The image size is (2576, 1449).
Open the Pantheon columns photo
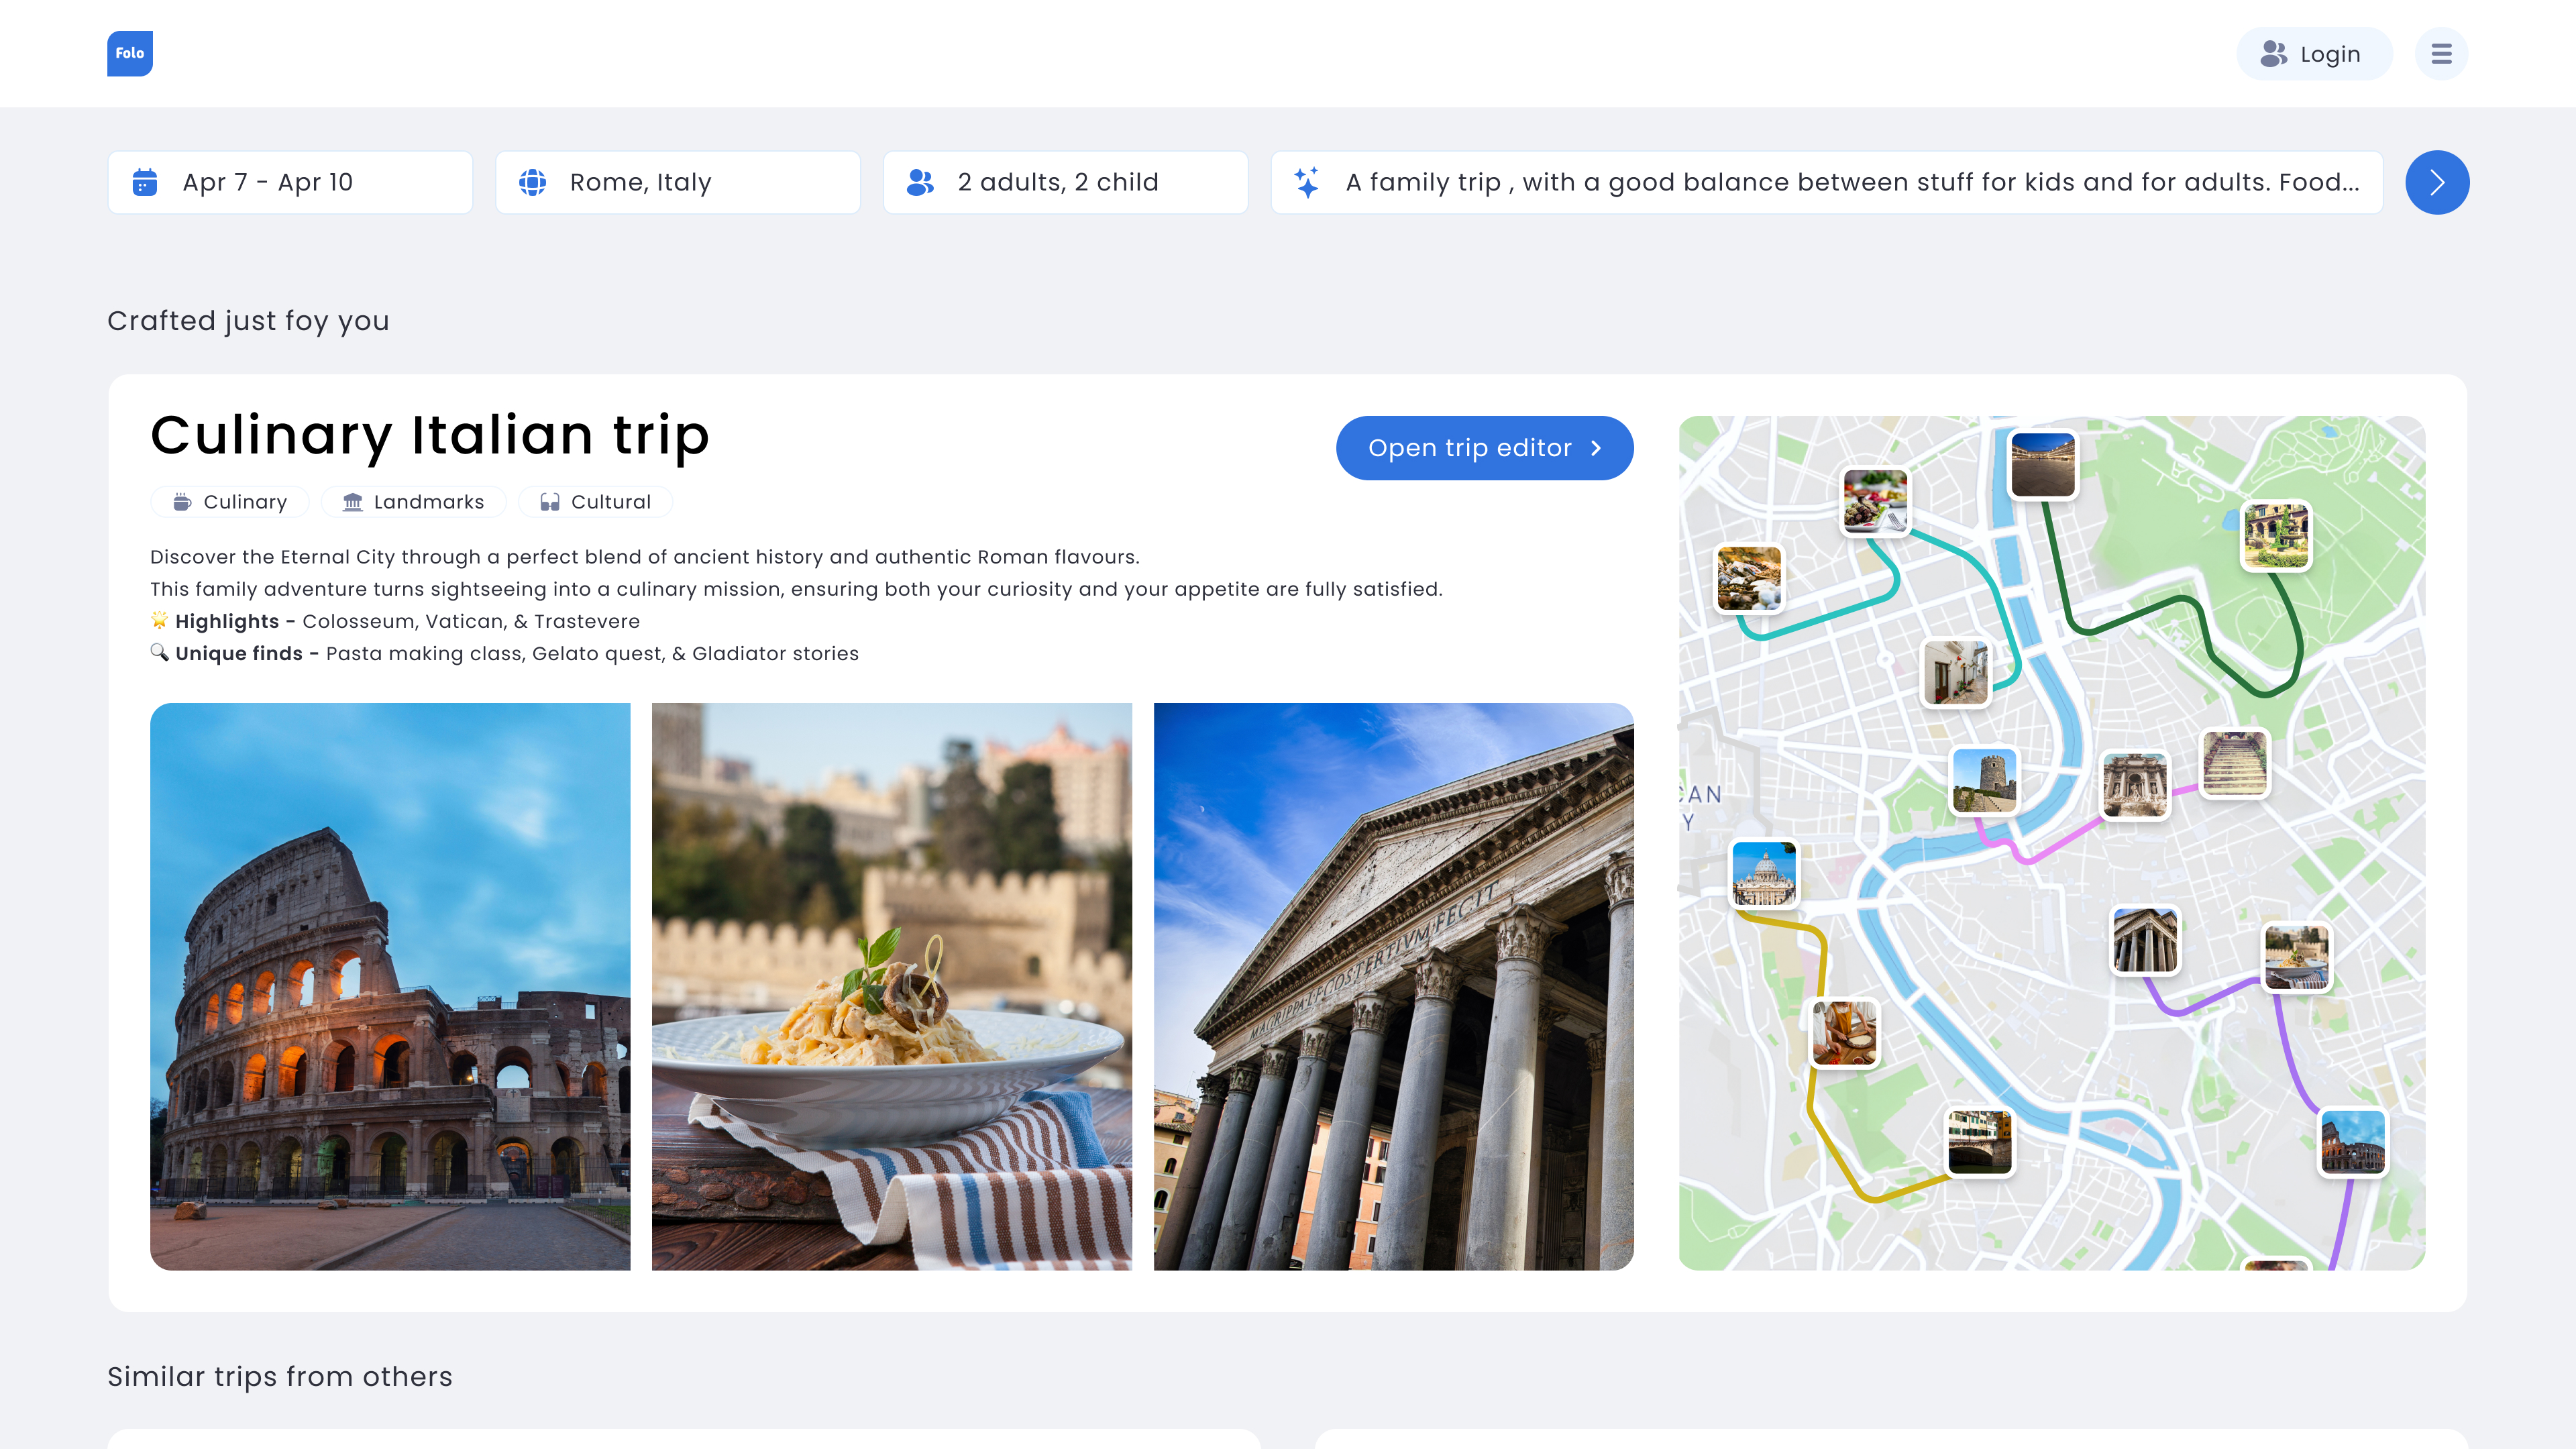[x=1393, y=986]
